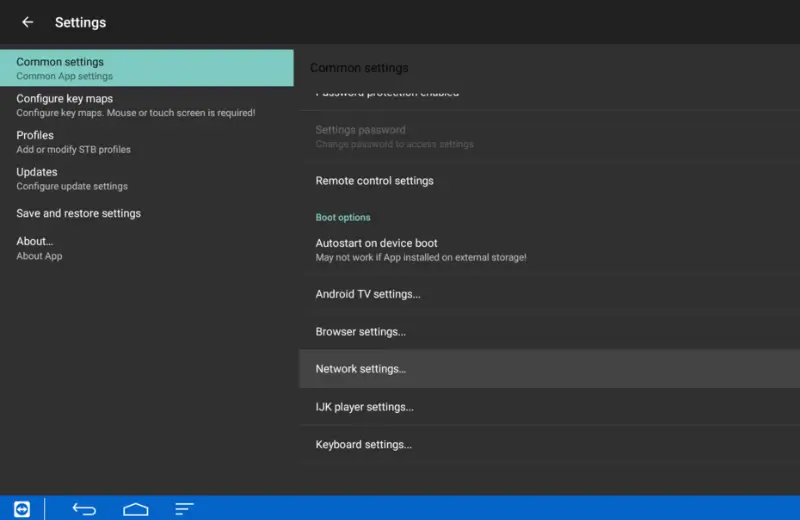Open Remote control settings
This screenshot has width=800, height=520.
pyautogui.click(x=548, y=181)
